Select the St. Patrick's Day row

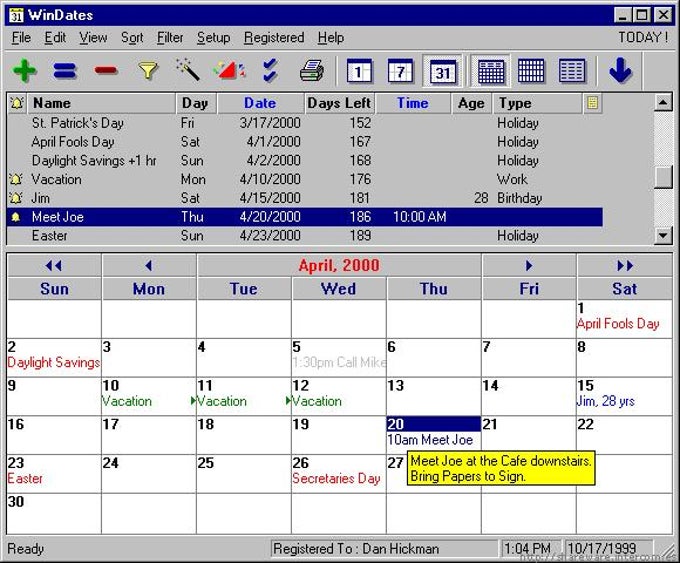point(304,123)
